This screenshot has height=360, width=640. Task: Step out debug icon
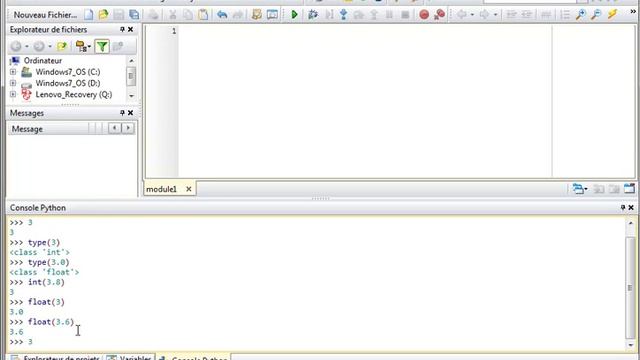tap(374, 15)
